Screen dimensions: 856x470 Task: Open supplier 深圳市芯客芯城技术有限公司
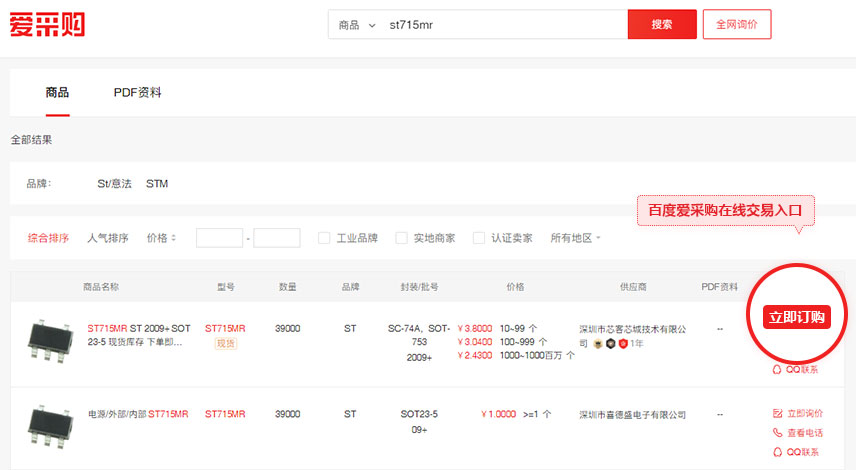click(x=632, y=336)
